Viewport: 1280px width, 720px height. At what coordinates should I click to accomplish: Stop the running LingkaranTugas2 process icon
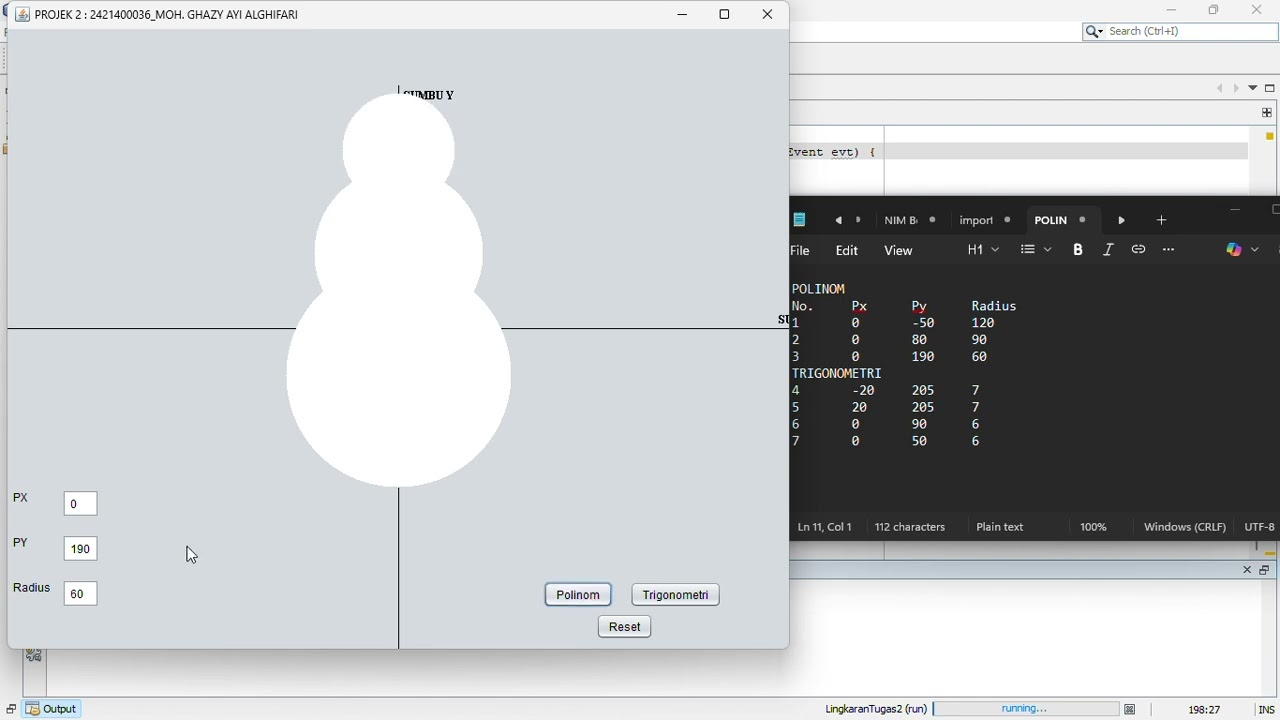[x=1130, y=709]
